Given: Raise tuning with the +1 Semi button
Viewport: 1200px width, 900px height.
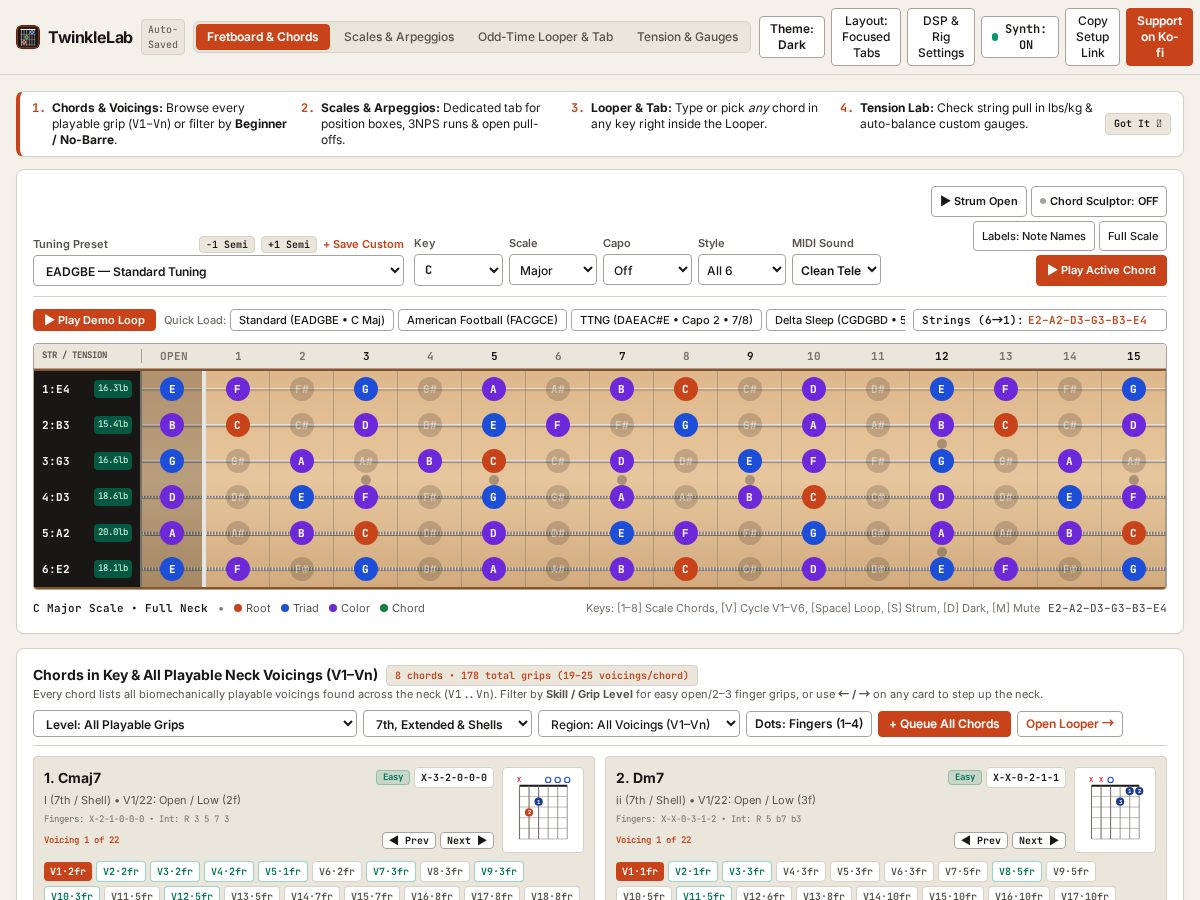Looking at the screenshot, I should point(289,244).
